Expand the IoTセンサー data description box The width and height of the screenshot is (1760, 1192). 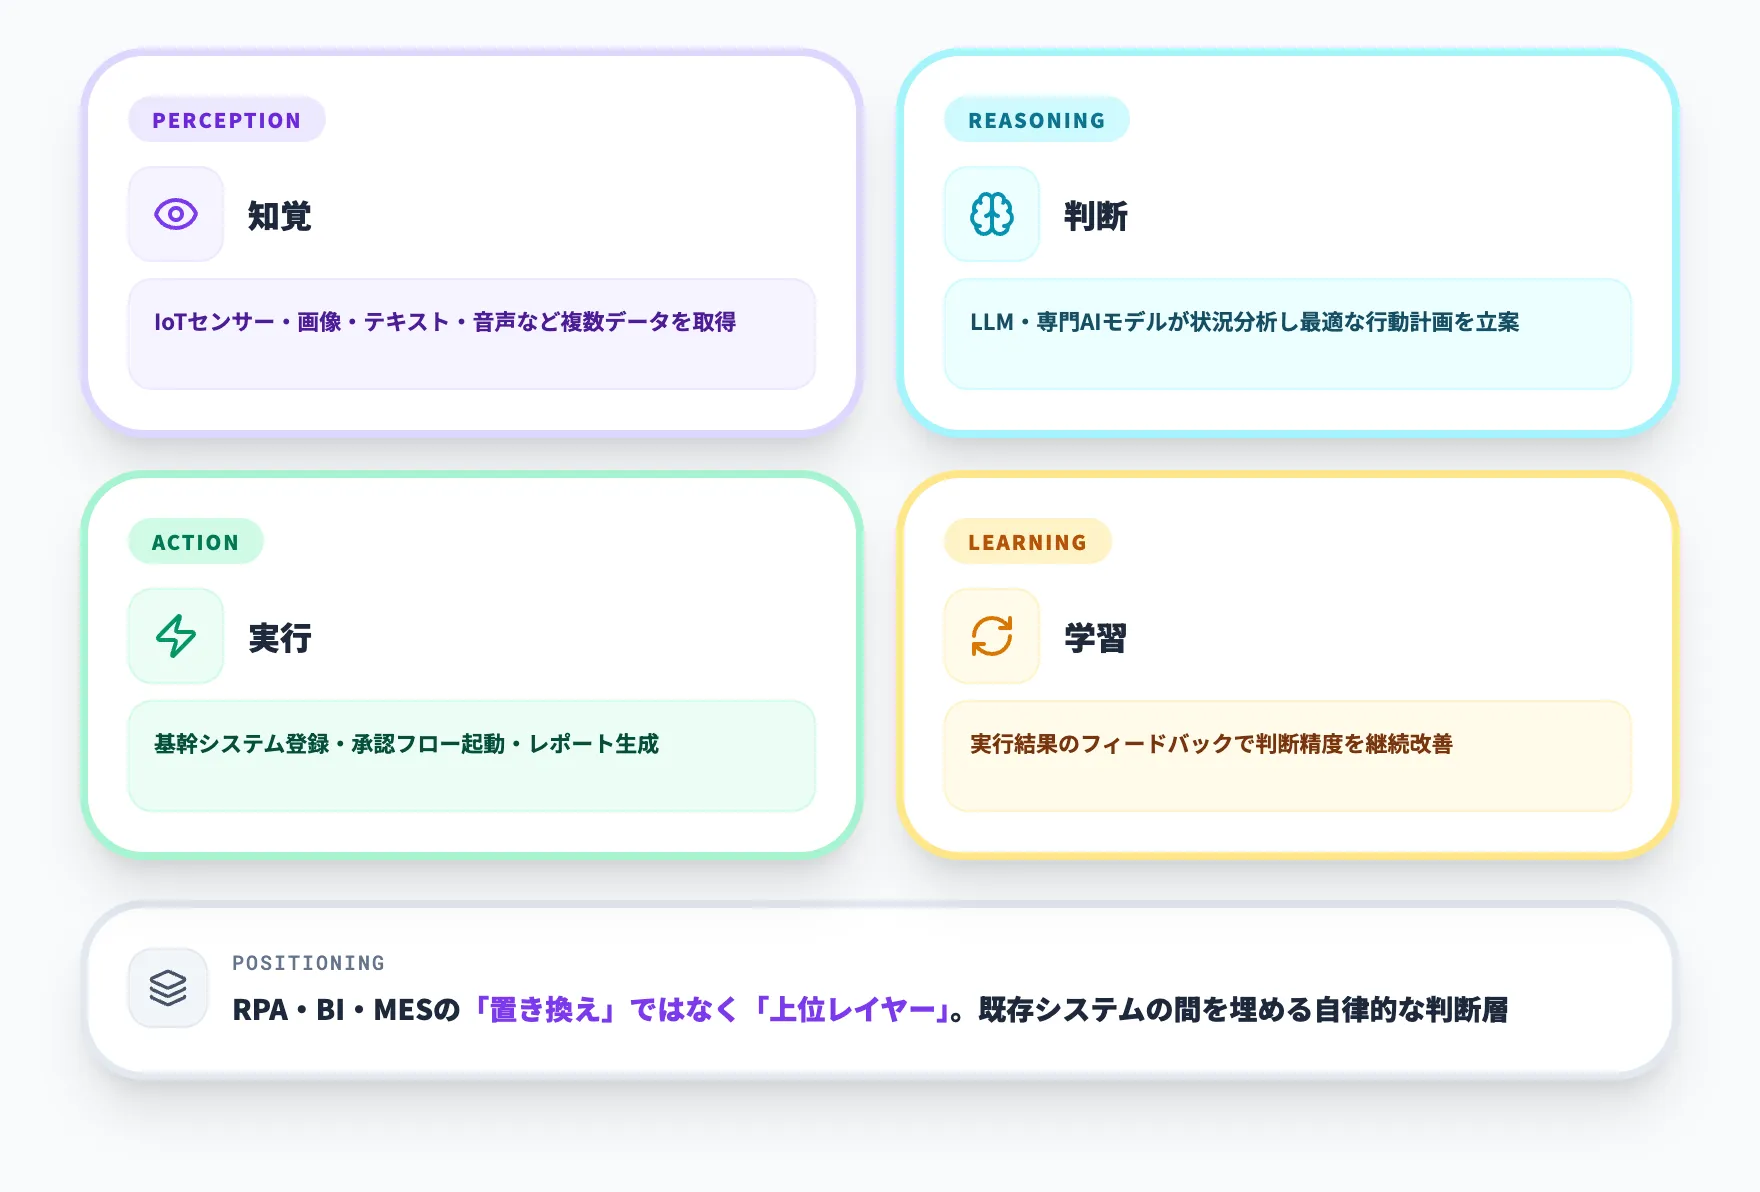tap(473, 333)
